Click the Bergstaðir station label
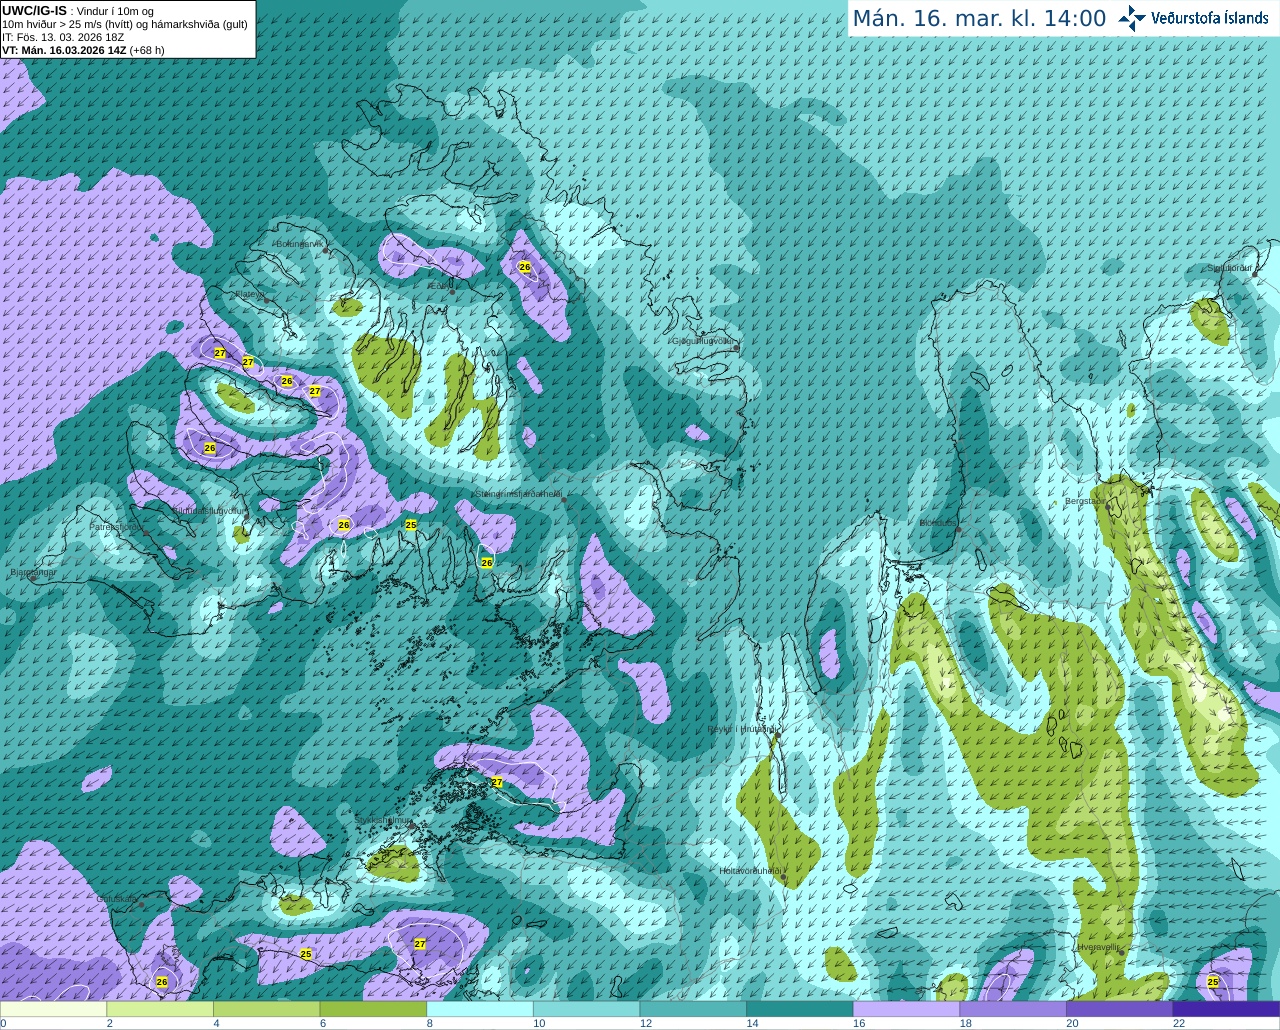Image resolution: width=1280 pixels, height=1030 pixels. 1086,501
